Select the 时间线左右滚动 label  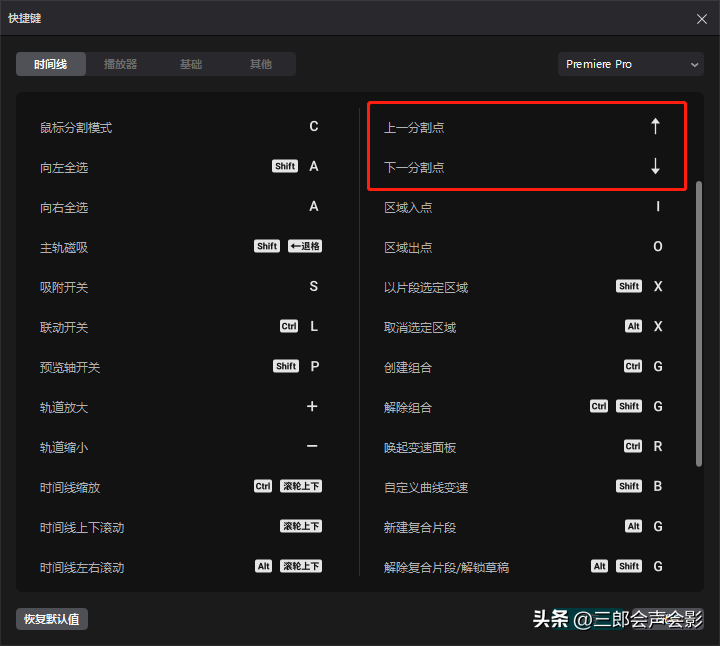pos(82,567)
